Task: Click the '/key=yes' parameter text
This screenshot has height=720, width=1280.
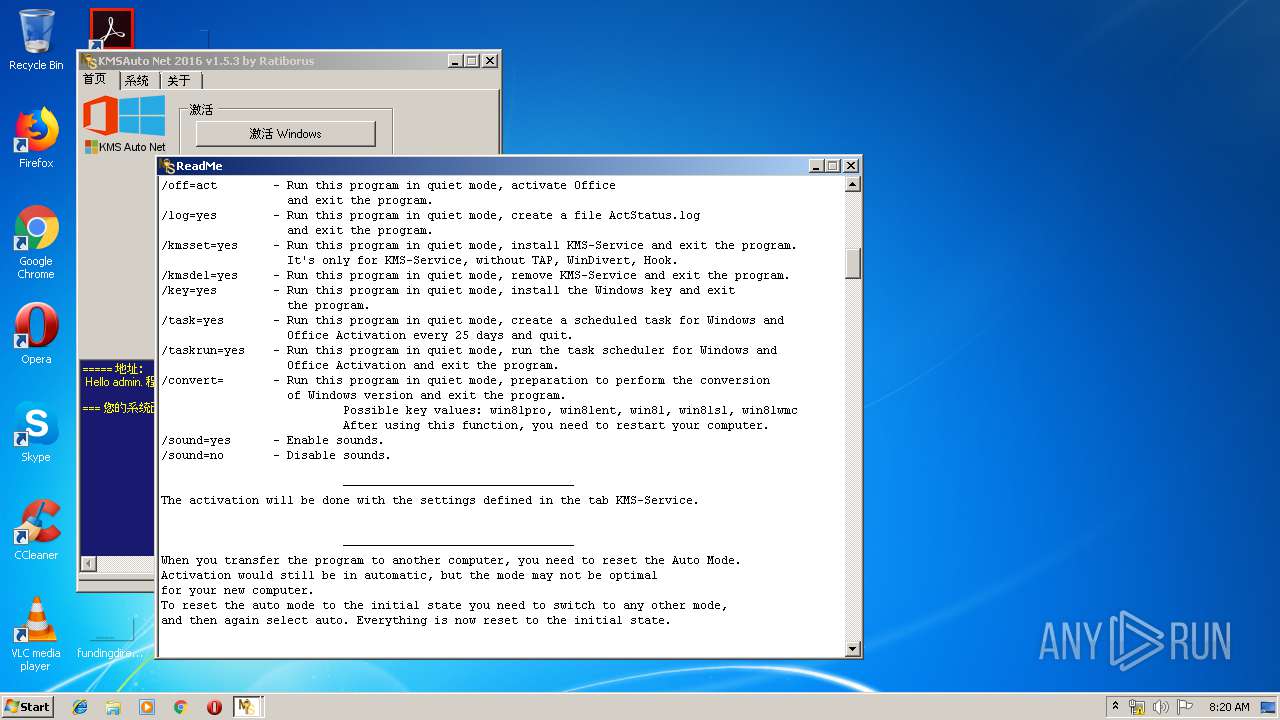Action: (189, 291)
